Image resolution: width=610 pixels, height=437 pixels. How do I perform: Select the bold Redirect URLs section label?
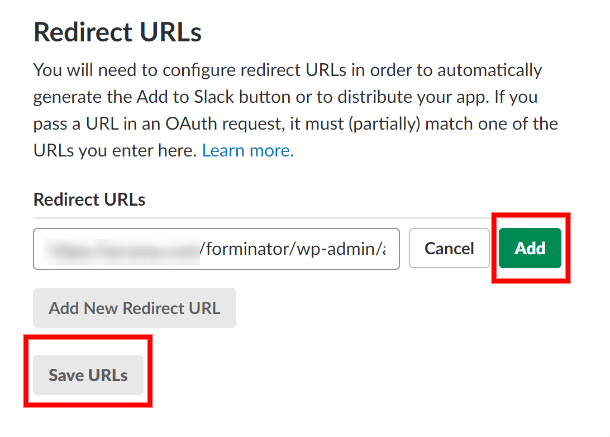(x=89, y=200)
